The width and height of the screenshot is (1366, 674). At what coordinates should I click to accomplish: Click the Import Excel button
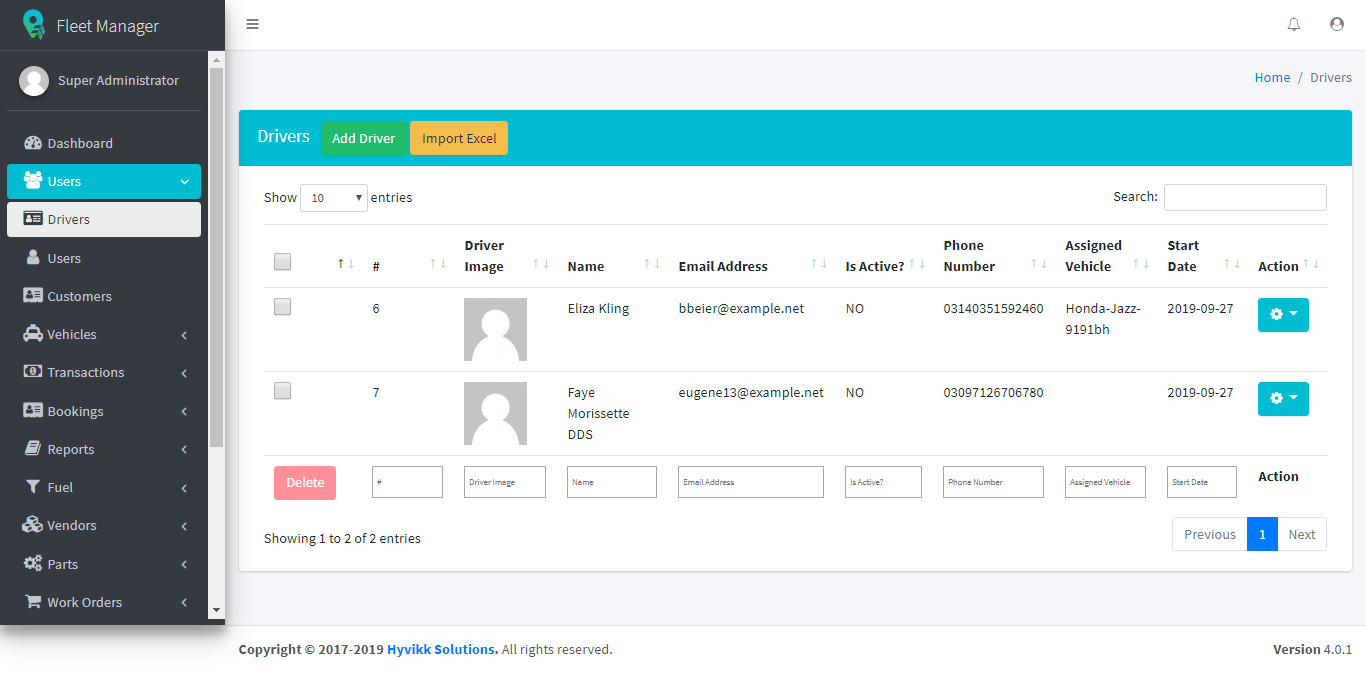point(459,138)
